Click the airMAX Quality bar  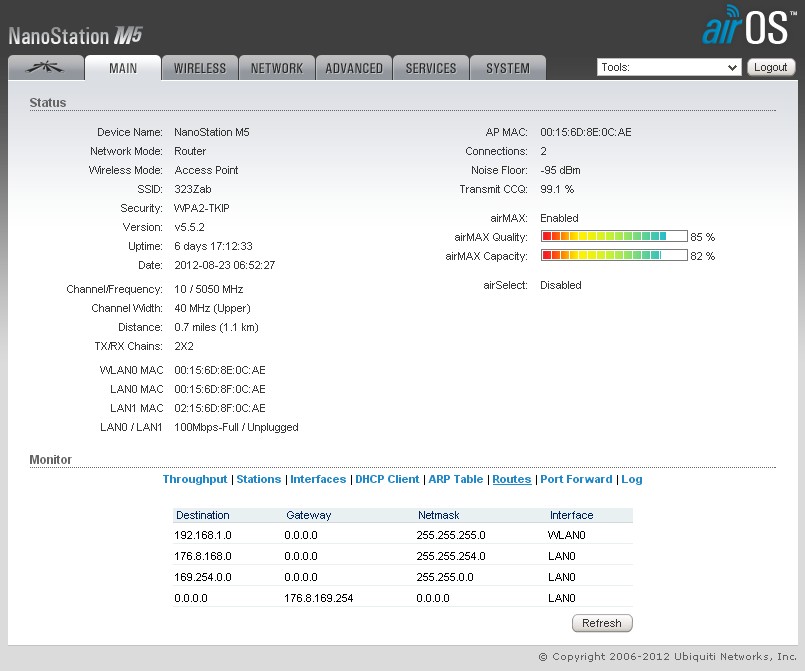click(614, 236)
